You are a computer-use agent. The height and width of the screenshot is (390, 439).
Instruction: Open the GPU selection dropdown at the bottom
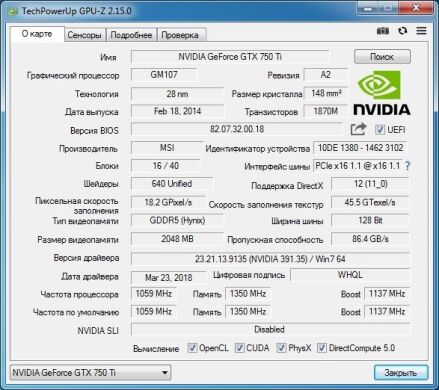tap(90, 372)
